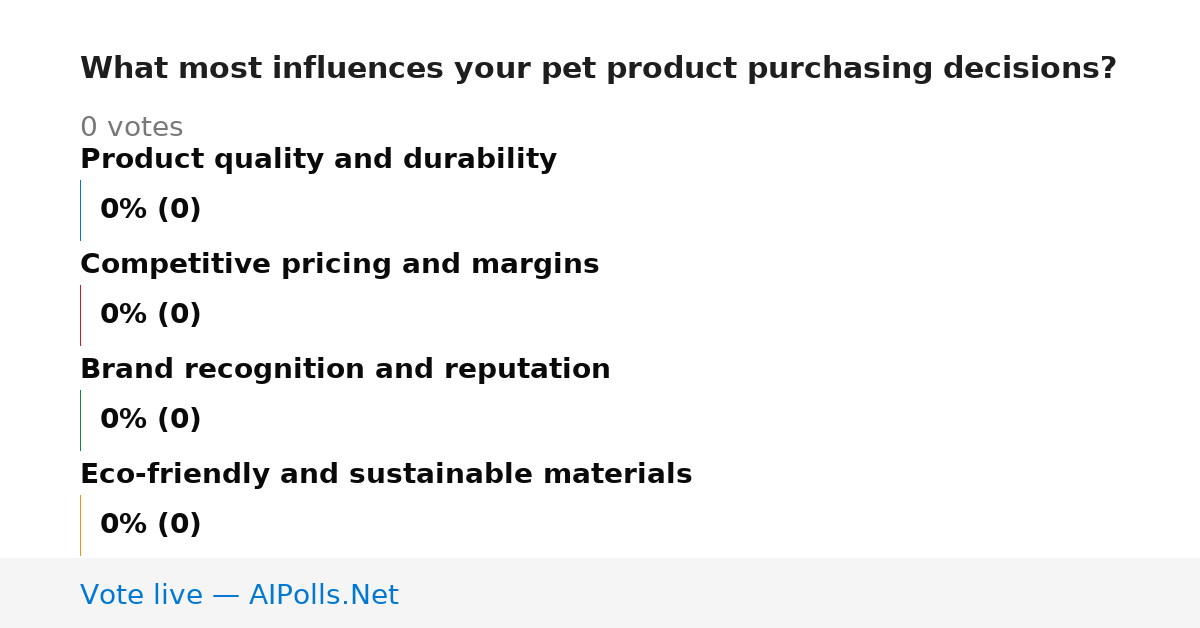Click the blue bar for product quality
1200x628 pixels.
[x=80, y=210]
